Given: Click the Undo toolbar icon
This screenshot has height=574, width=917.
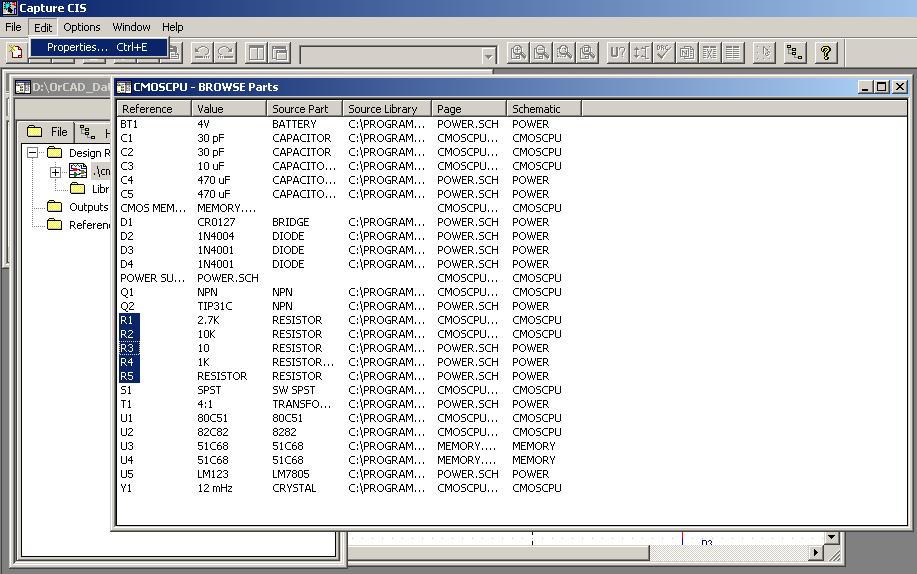Looking at the screenshot, I should (x=202, y=53).
